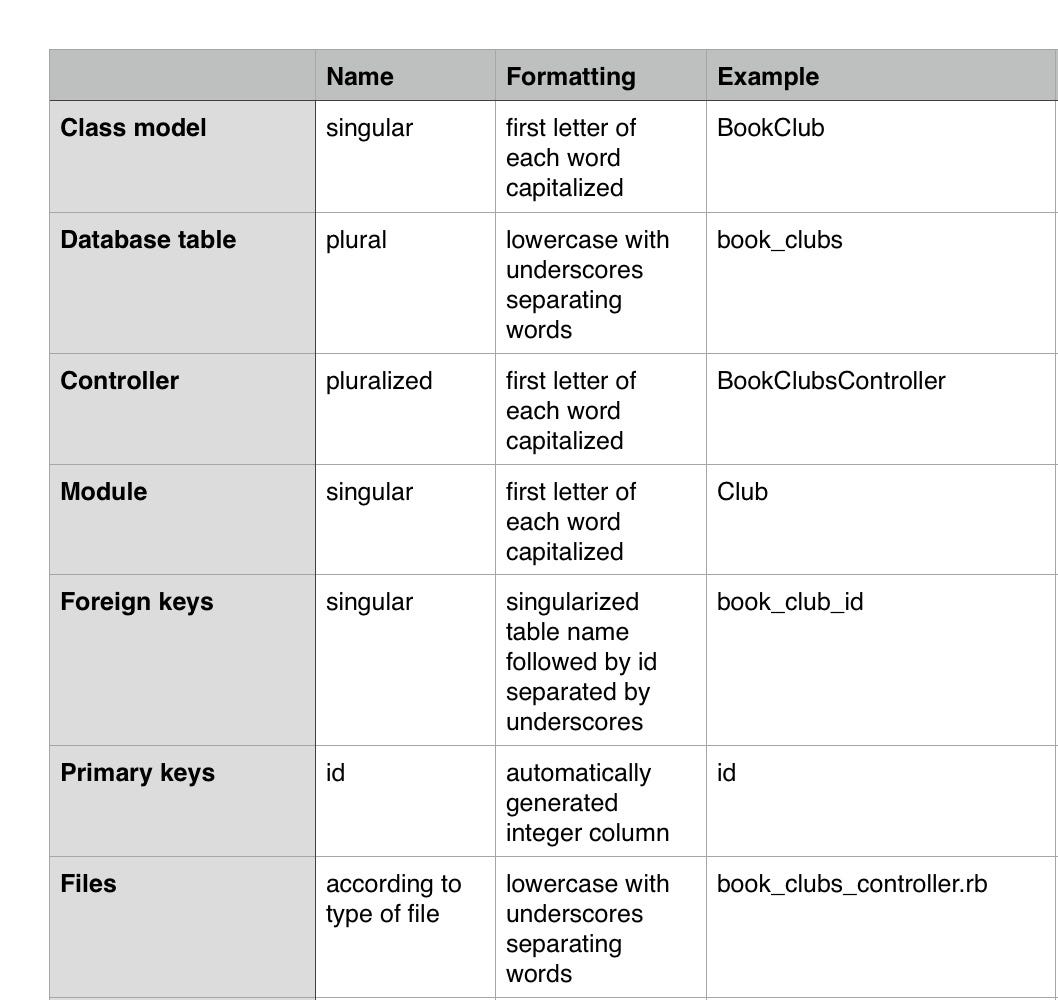Select the Module row label
Image resolution: width=1058 pixels, height=1000 pixels.
(x=103, y=491)
